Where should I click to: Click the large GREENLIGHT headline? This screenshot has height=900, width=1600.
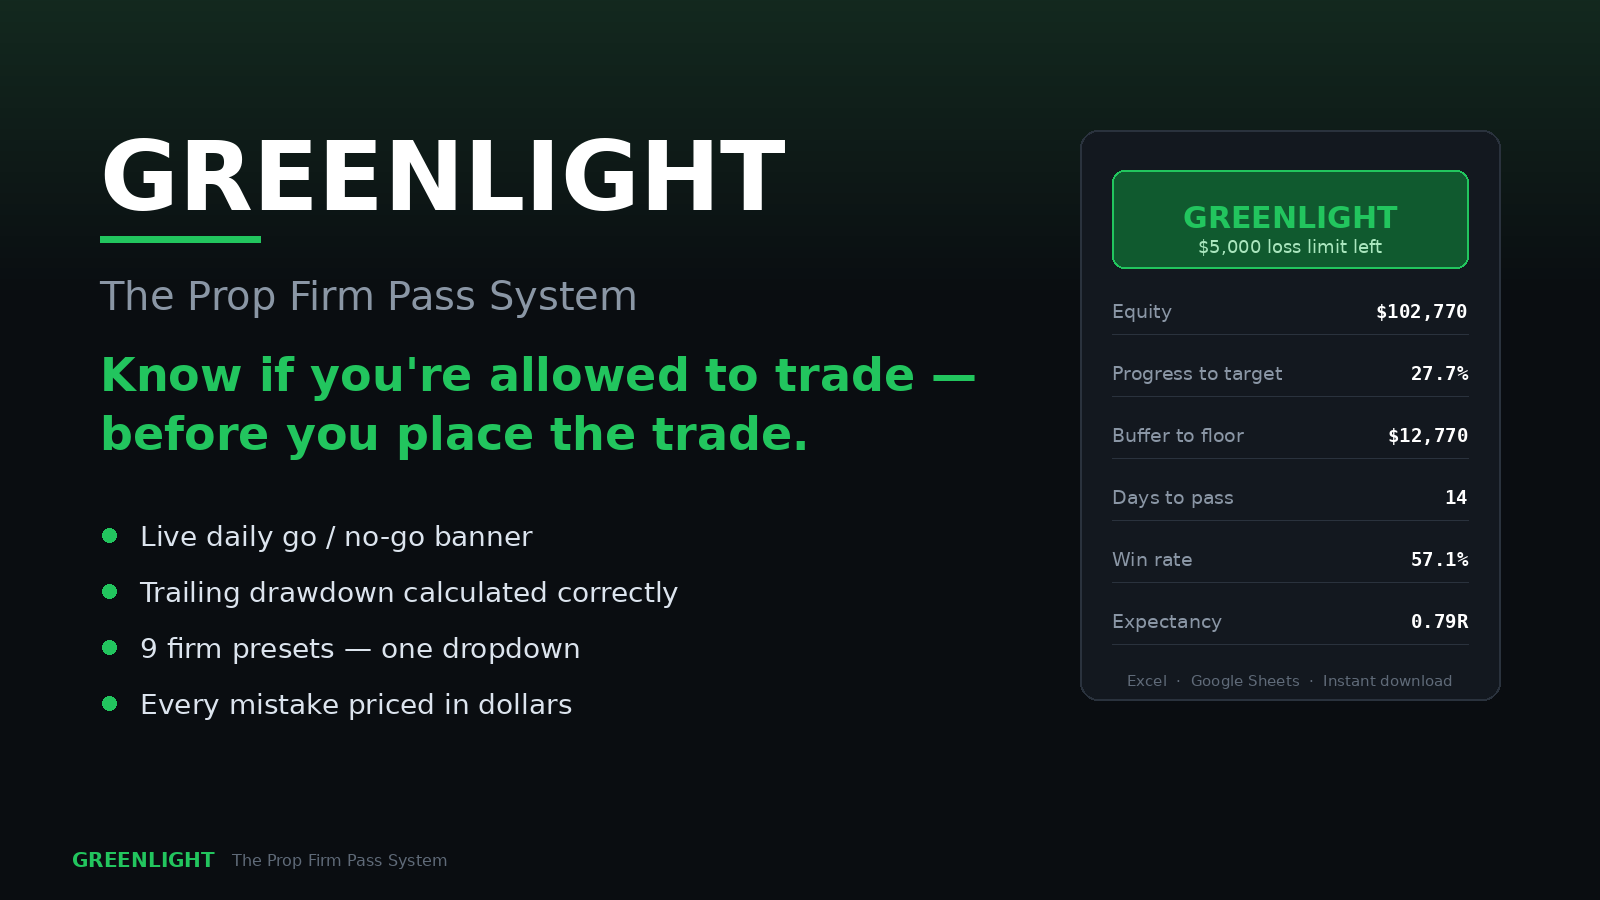[443, 178]
